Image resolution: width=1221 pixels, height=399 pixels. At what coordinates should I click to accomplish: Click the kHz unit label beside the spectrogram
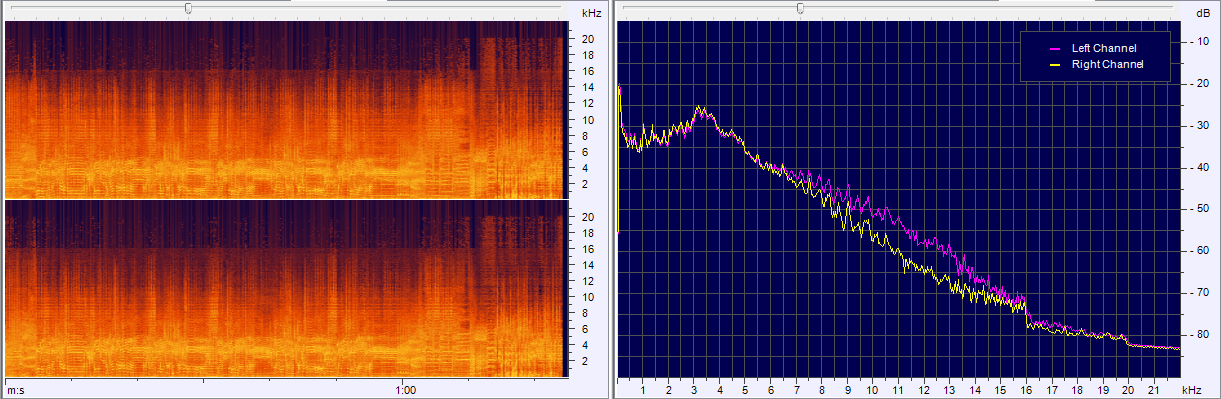coord(591,14)
